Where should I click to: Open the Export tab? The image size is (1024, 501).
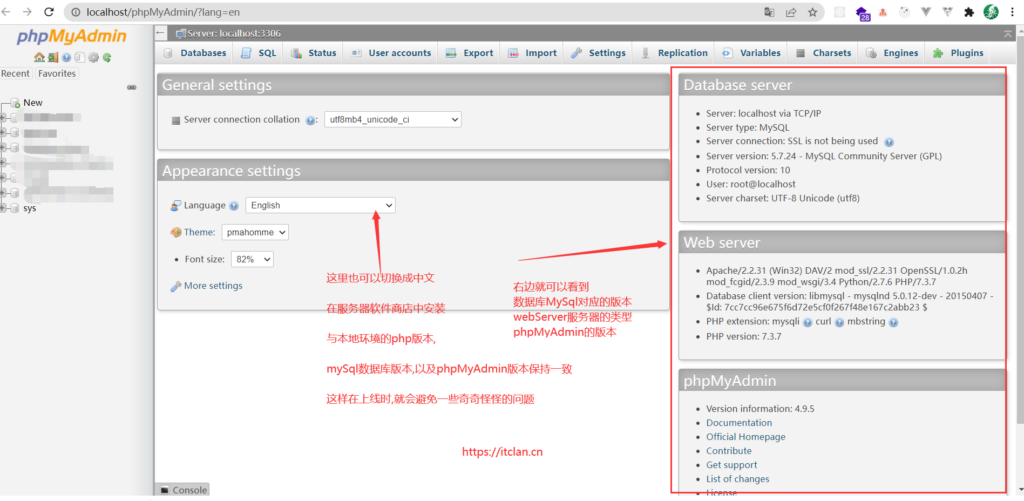pos(470,53)
